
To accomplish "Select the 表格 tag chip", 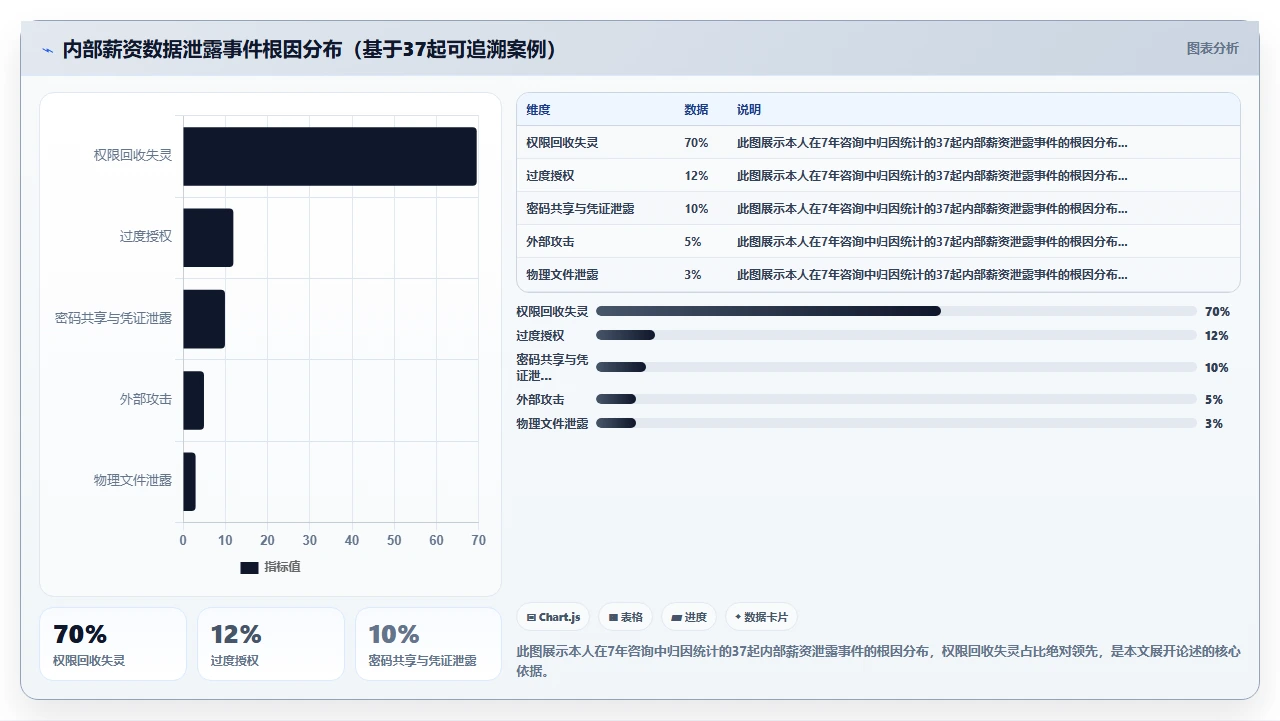I will click(x=626, y=617).
